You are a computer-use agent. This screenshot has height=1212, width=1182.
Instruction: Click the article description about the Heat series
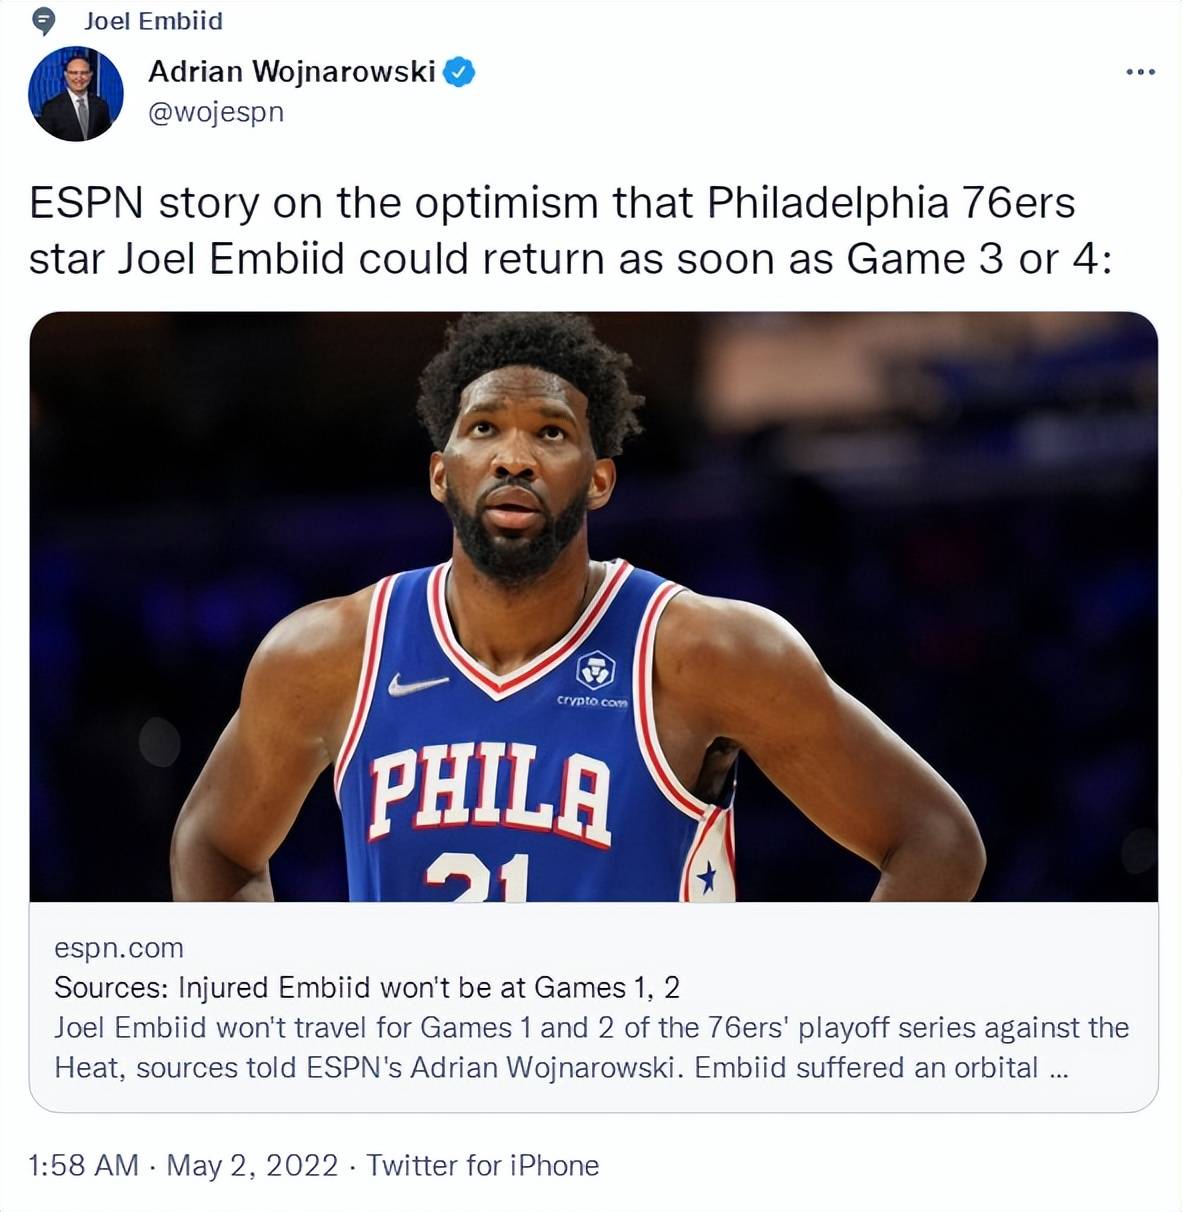[591, 1047]
